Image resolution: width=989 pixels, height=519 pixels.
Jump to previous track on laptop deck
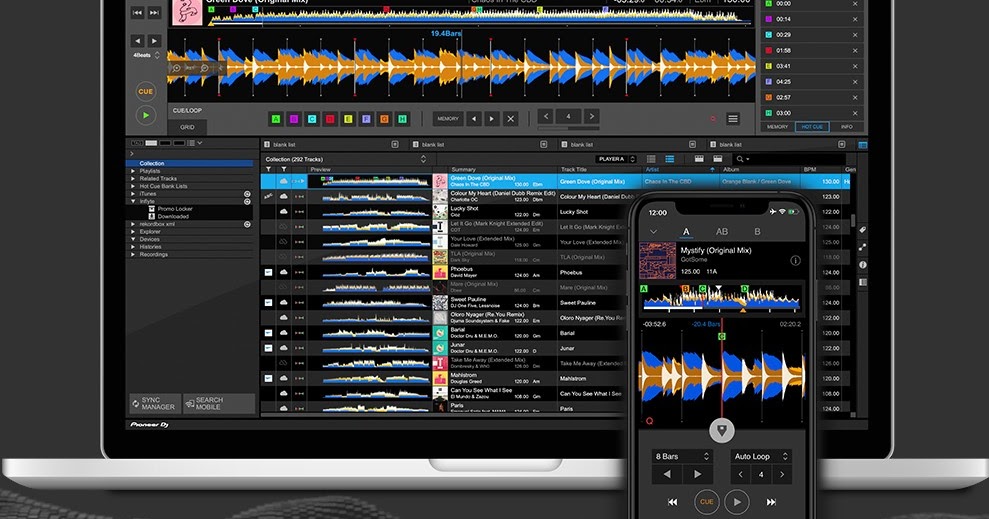138,12
